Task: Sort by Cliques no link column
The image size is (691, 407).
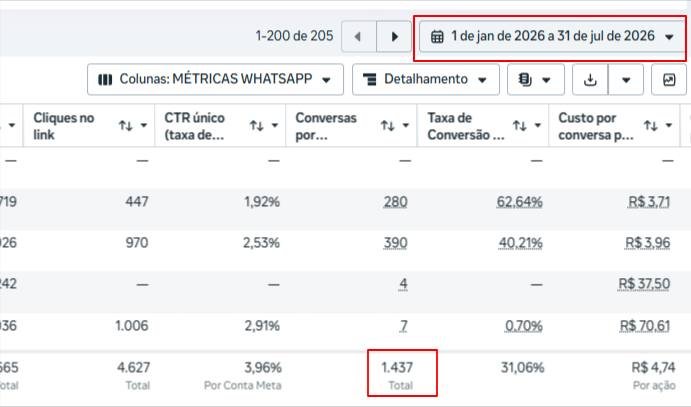Action: [126, 126]
